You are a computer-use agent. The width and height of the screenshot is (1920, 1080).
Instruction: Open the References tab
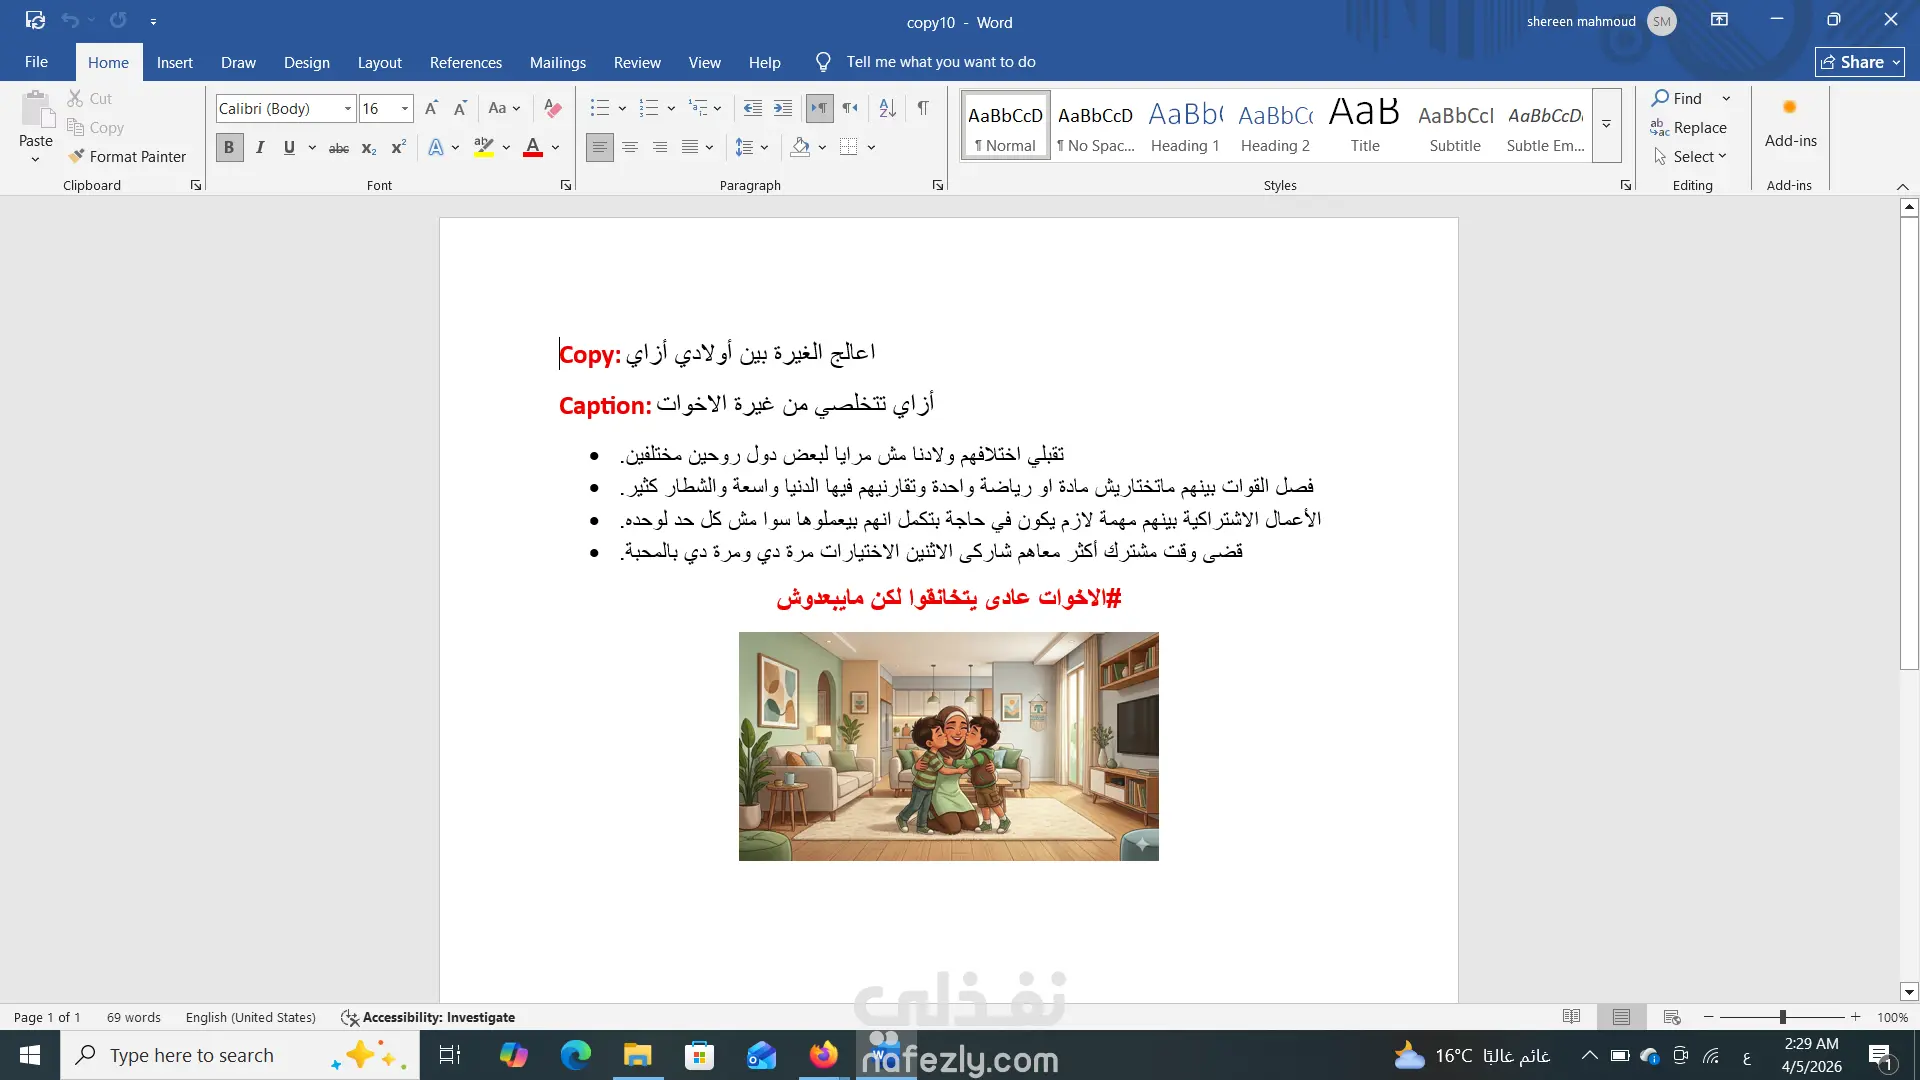465,62
